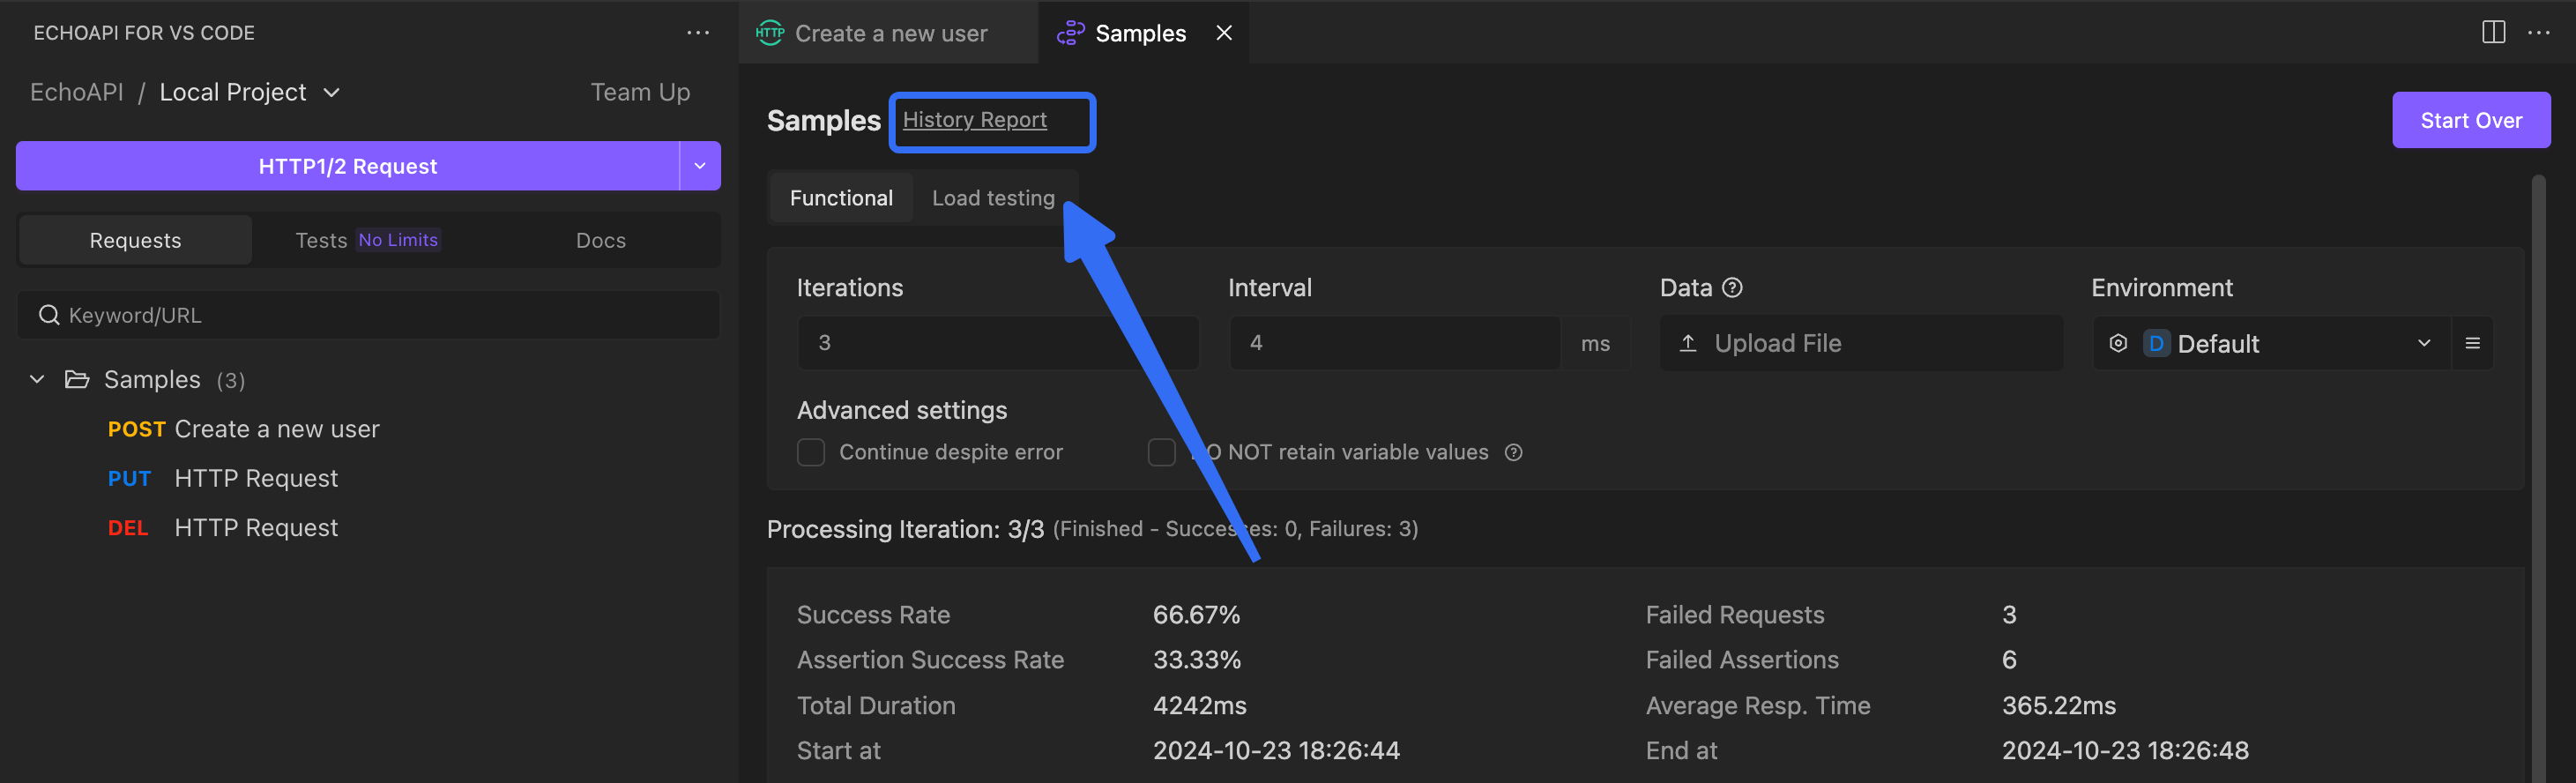This screenshot has width=2576, height=783.
Task: Expand the Local Project selector chevron
Action: [x=332, y=93]
